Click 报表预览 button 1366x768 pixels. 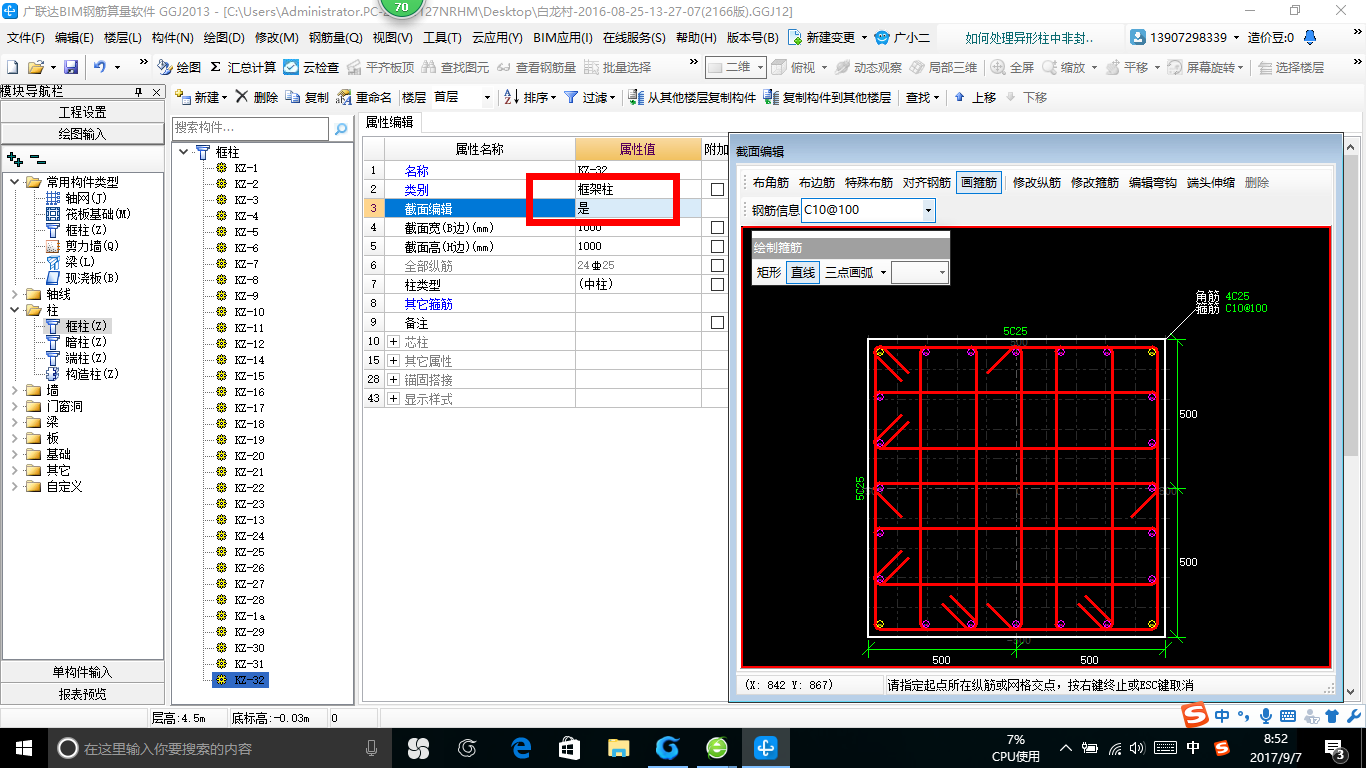coord(82,693)
